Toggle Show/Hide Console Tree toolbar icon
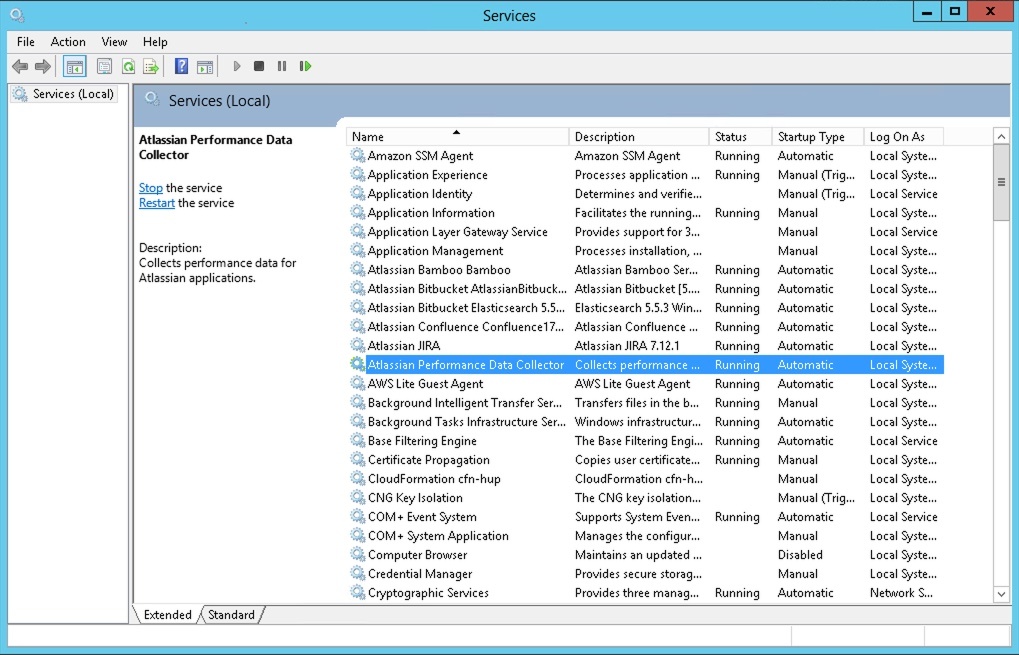This screenshot has height=655, width=1019. click(x=75, y=66)
